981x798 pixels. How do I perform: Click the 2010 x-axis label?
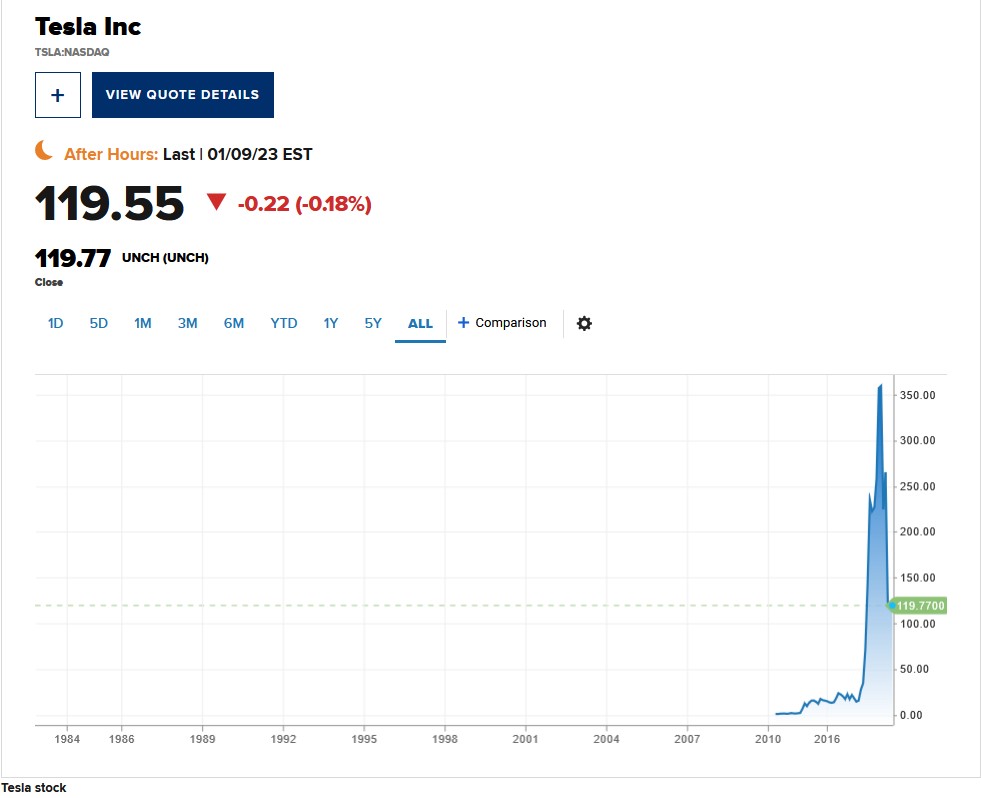tap(768, 739)
